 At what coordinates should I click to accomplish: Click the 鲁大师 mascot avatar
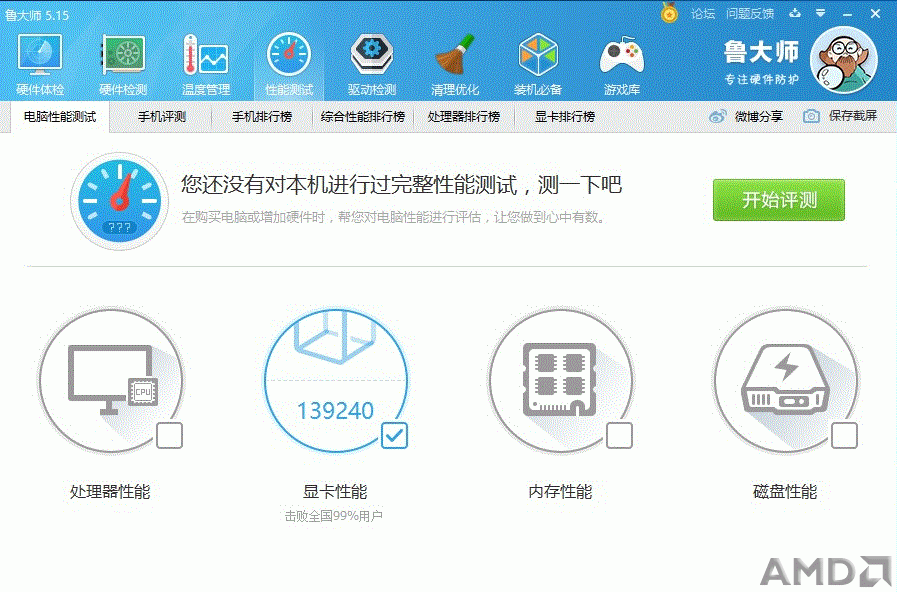point(844,60)
